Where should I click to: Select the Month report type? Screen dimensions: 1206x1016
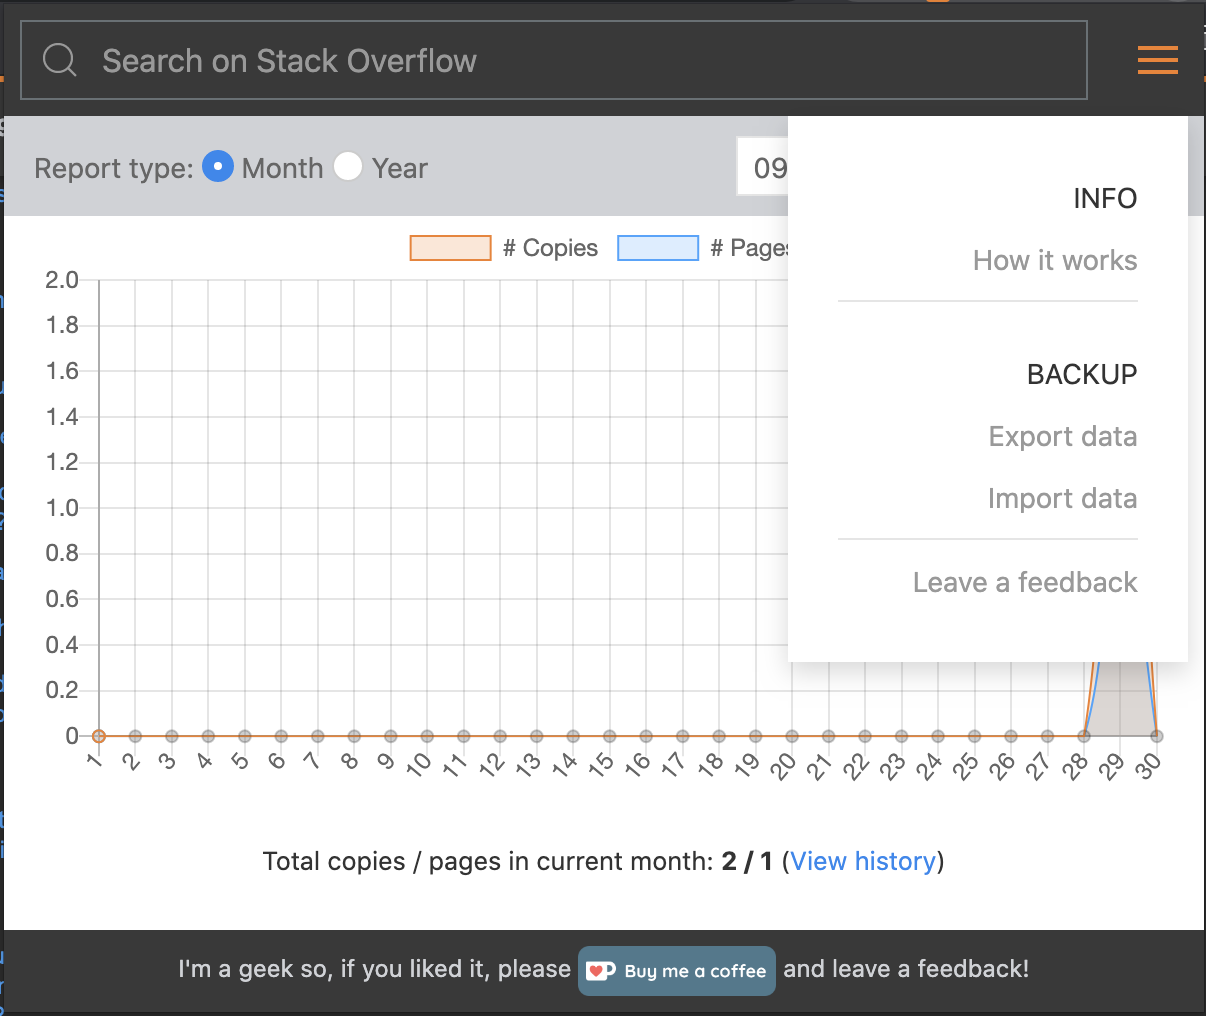click(x=218, y=167)
